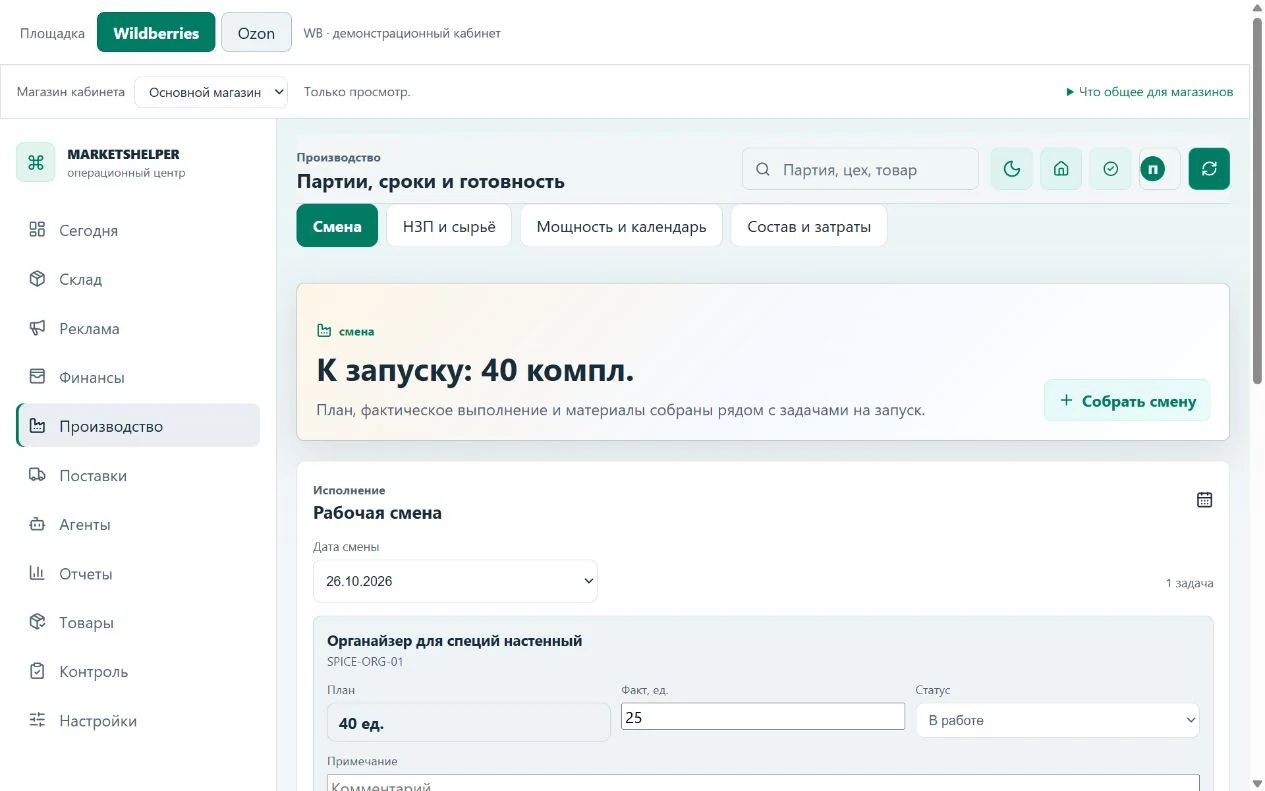This screenshot has height=791, width=1265.
Task: Switch to the Смена tab
Action: pos(337,226)
